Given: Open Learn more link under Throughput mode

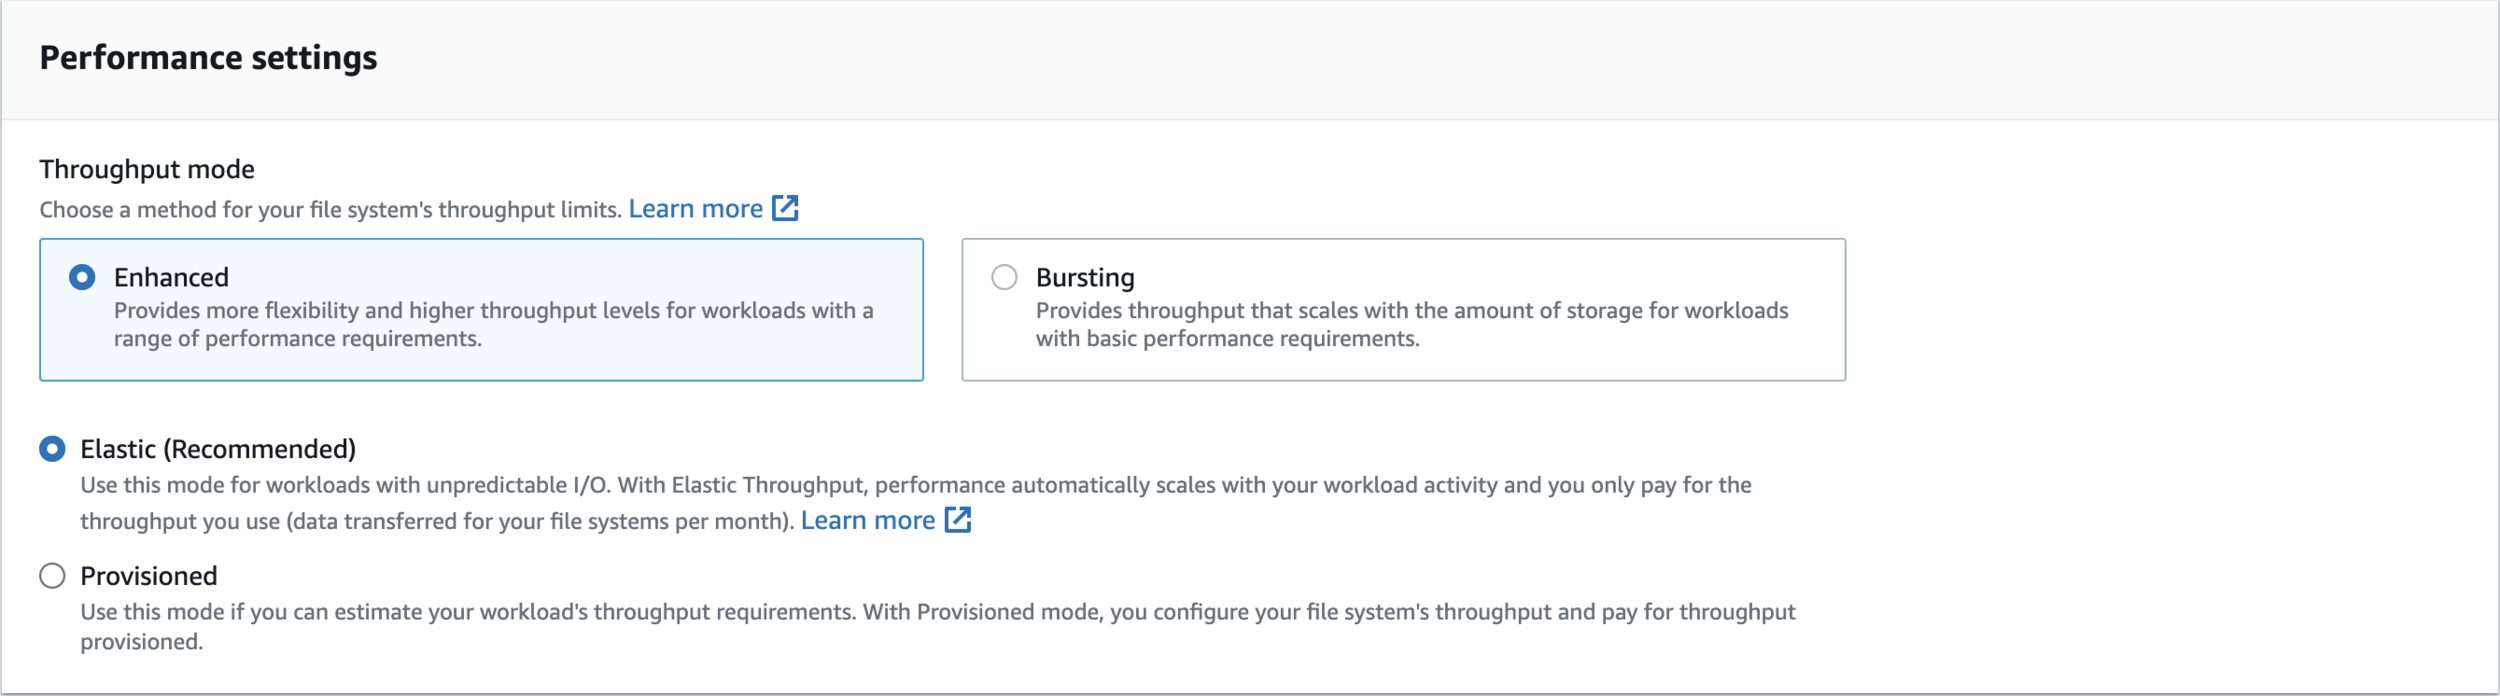Looking at the screenshot, I should [695, 209].
